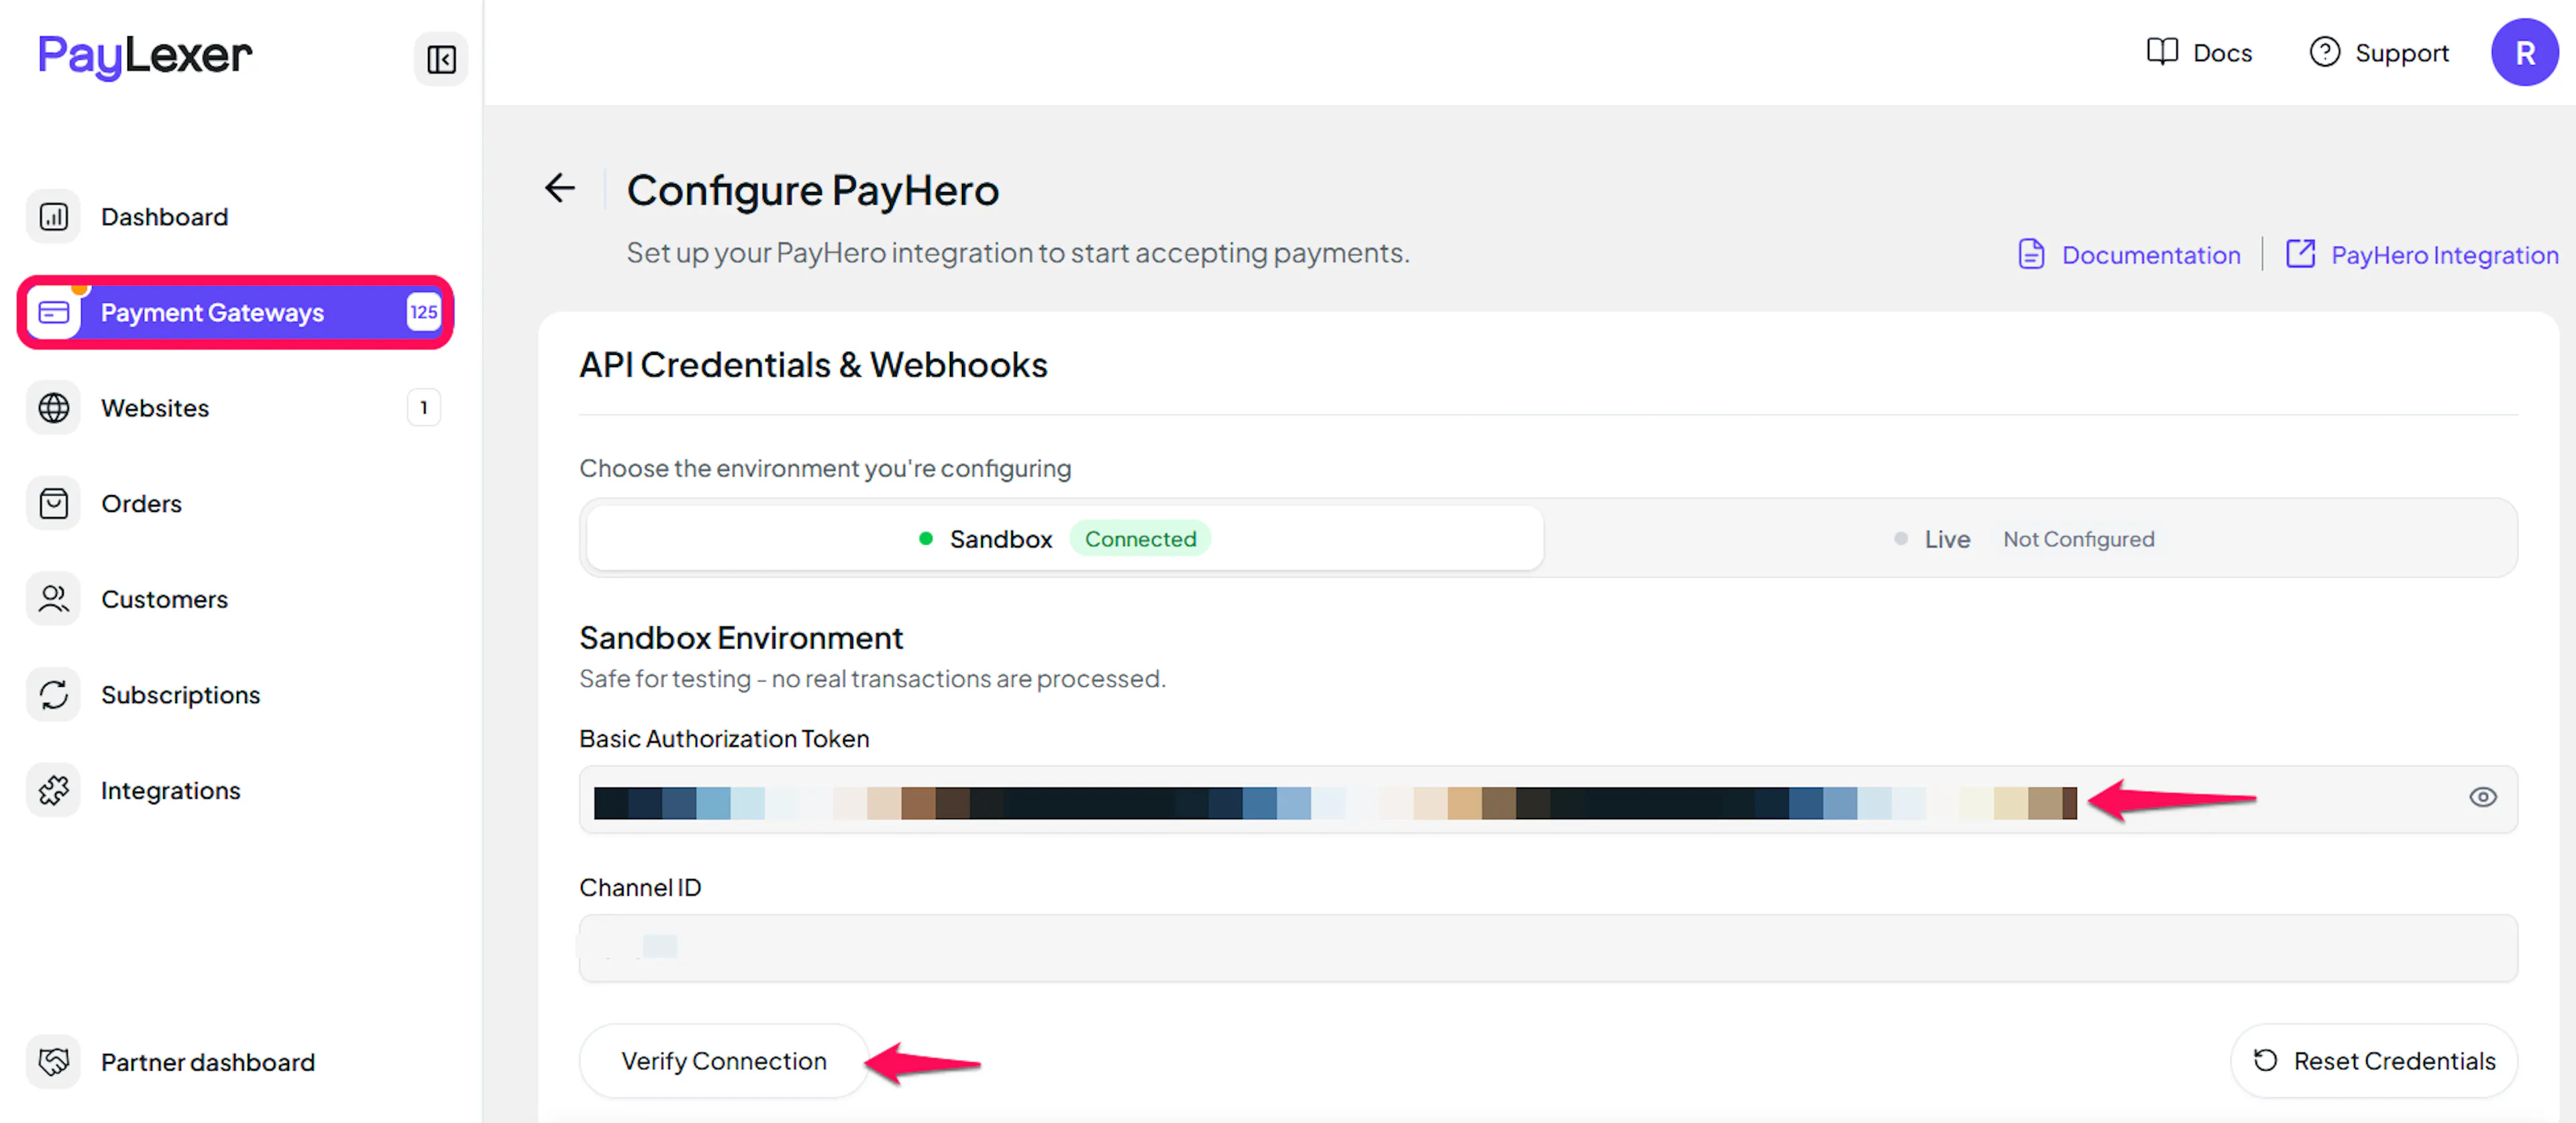Click the Basic Authorization Token label
The image size is (2576, 1123).
724,738
